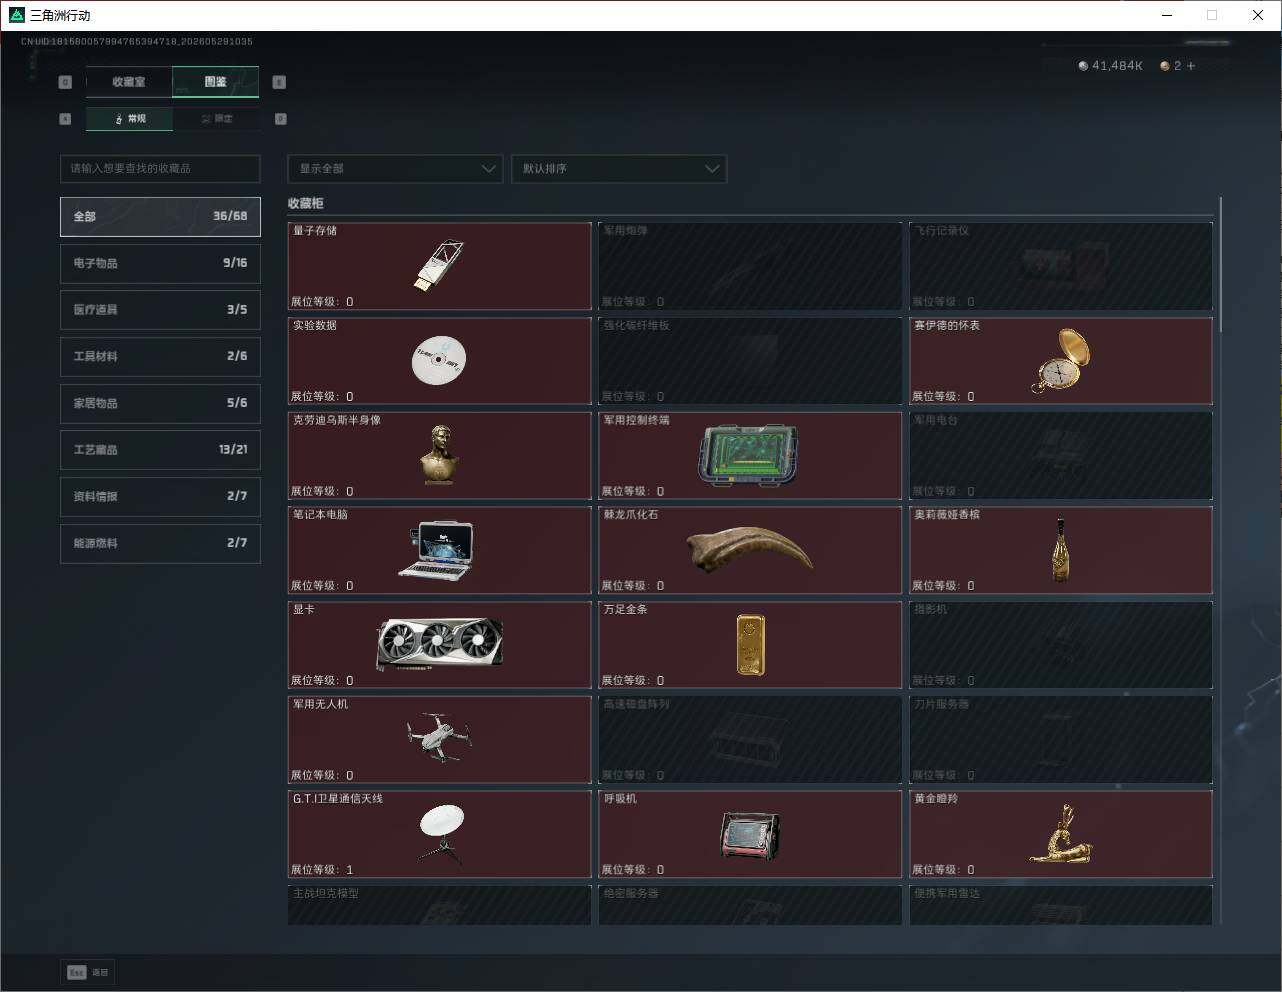Filter by 工艺藏品 category
Viewport: 1282px width, 992px height.
[x=160, y=450]
